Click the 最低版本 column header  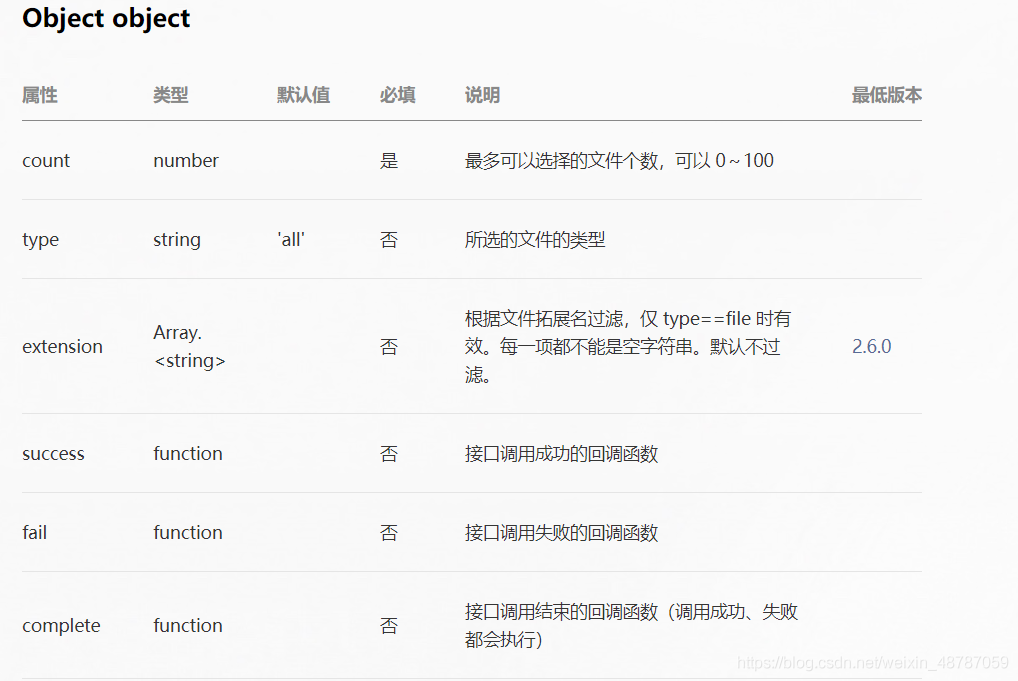pyautogui.click(x=887, y=95)
